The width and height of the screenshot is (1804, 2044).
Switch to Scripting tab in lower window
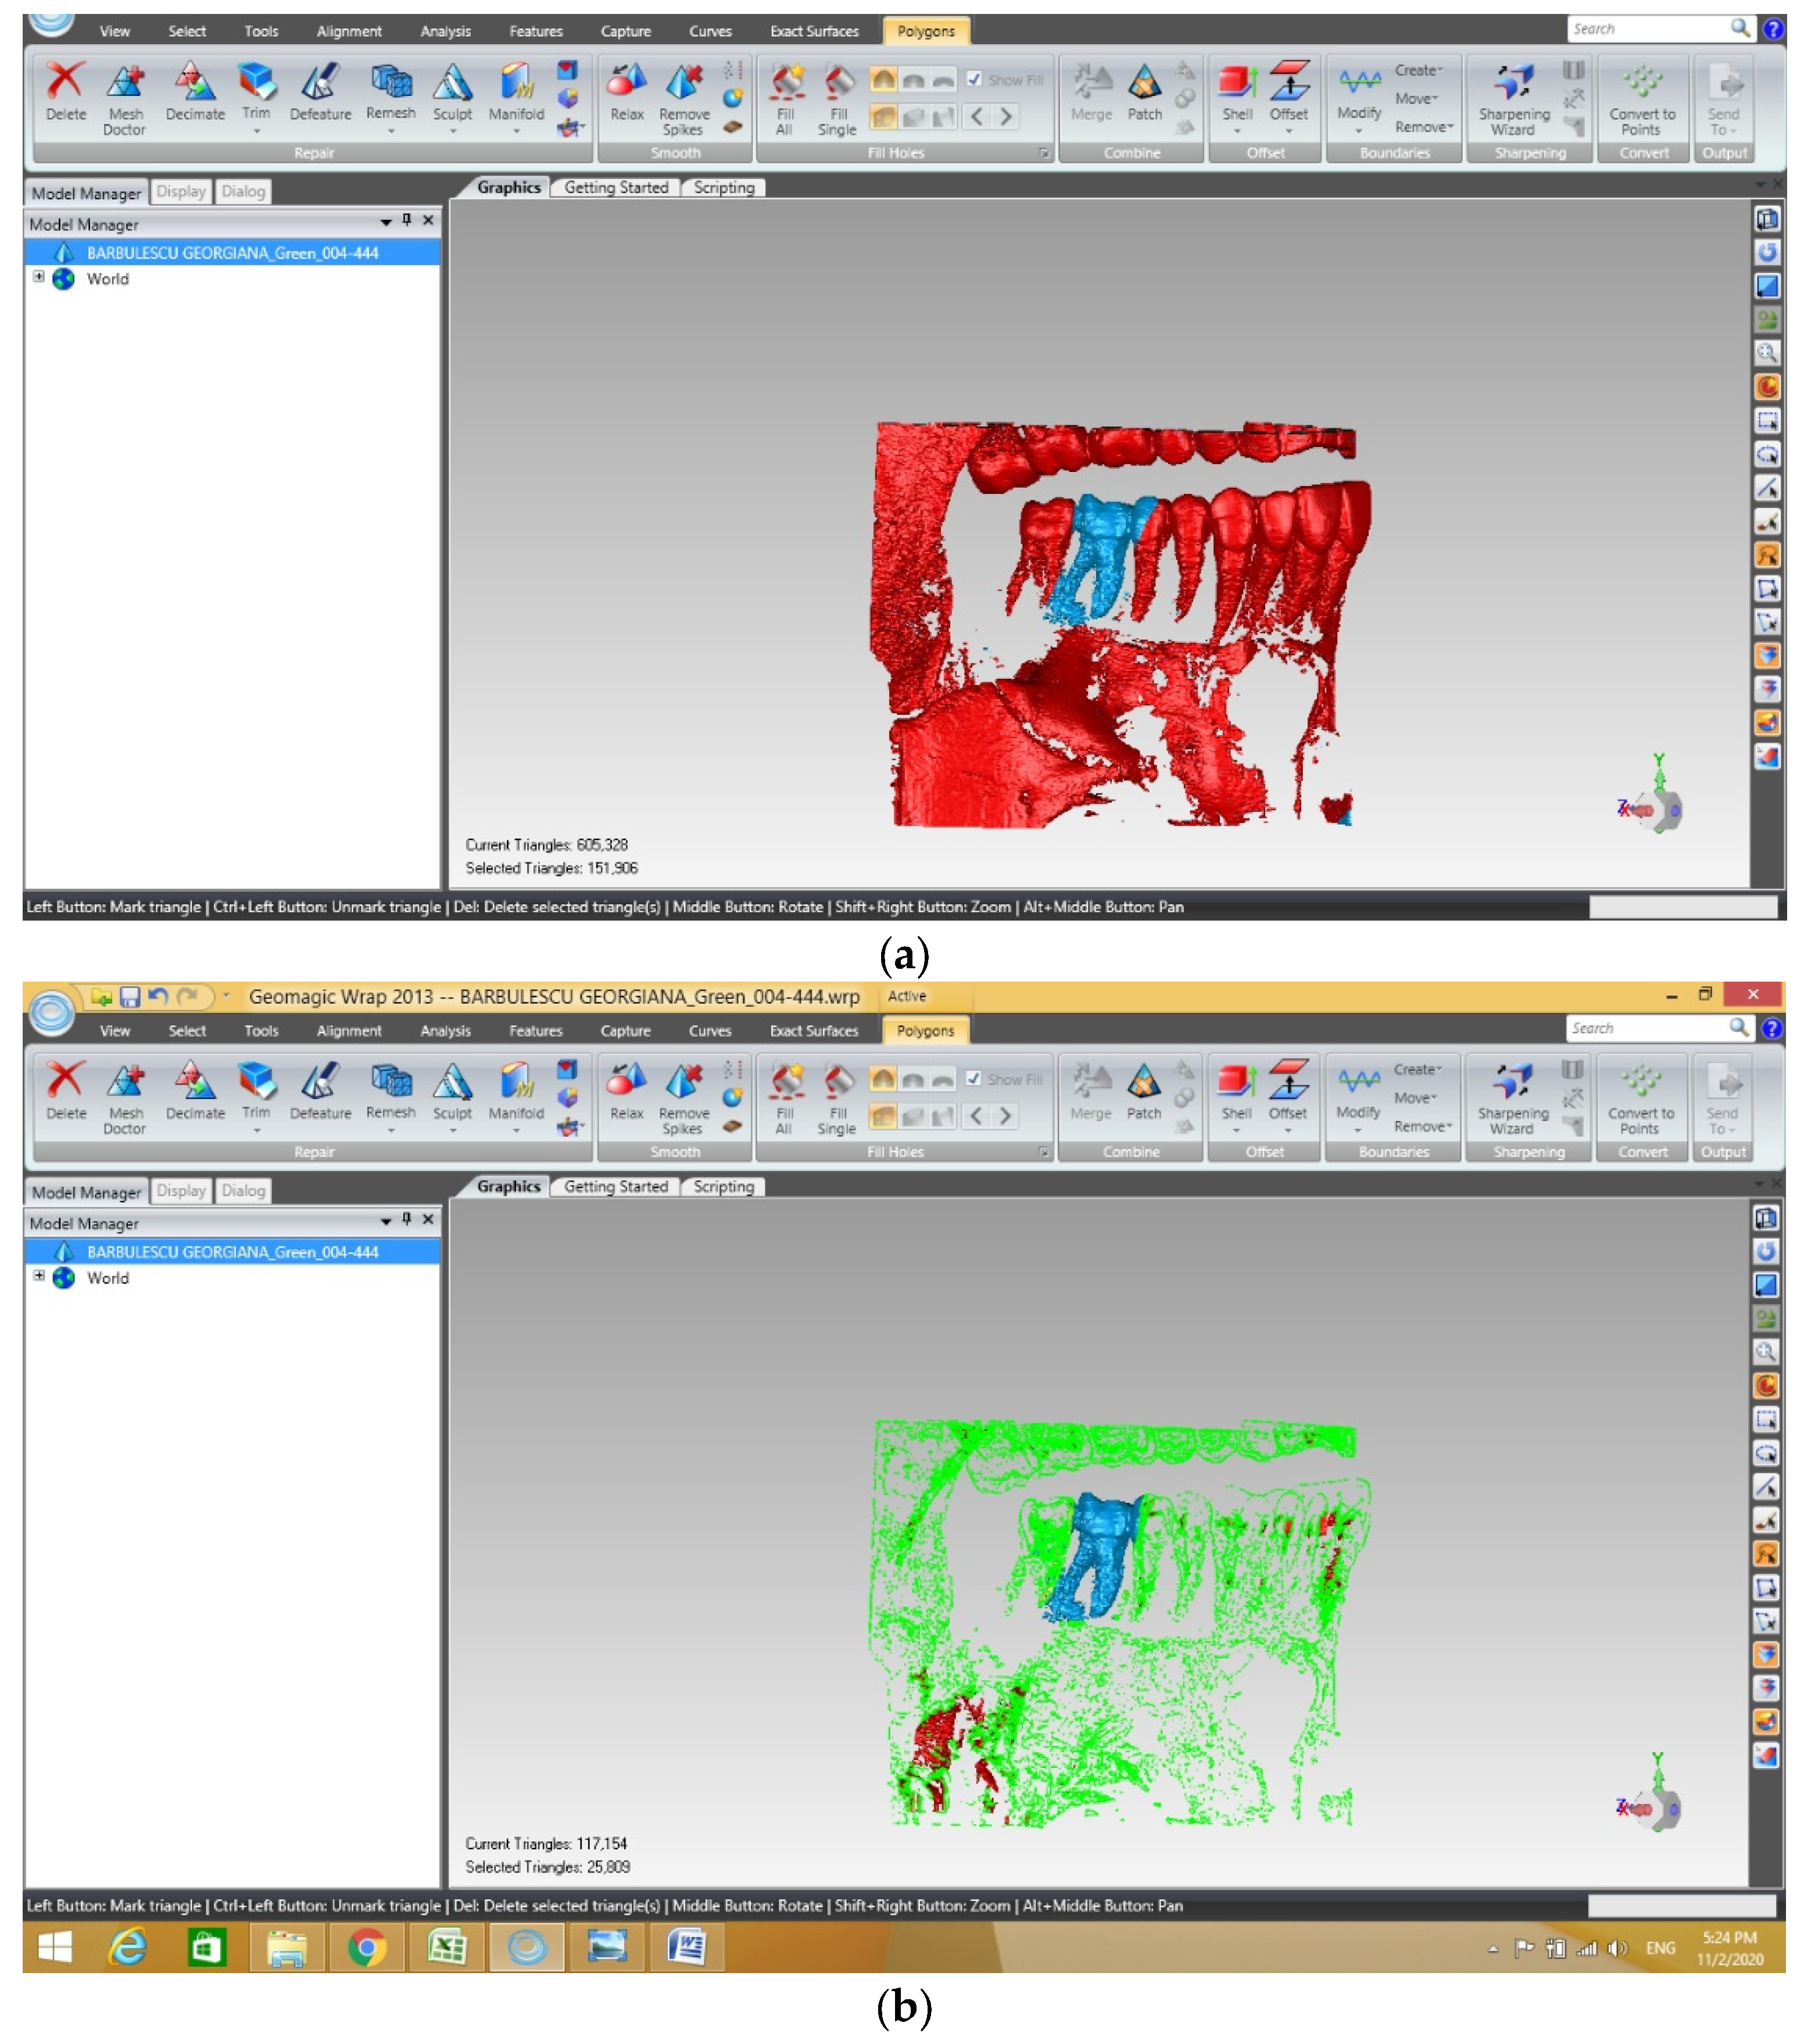[x=723, y=1186]
